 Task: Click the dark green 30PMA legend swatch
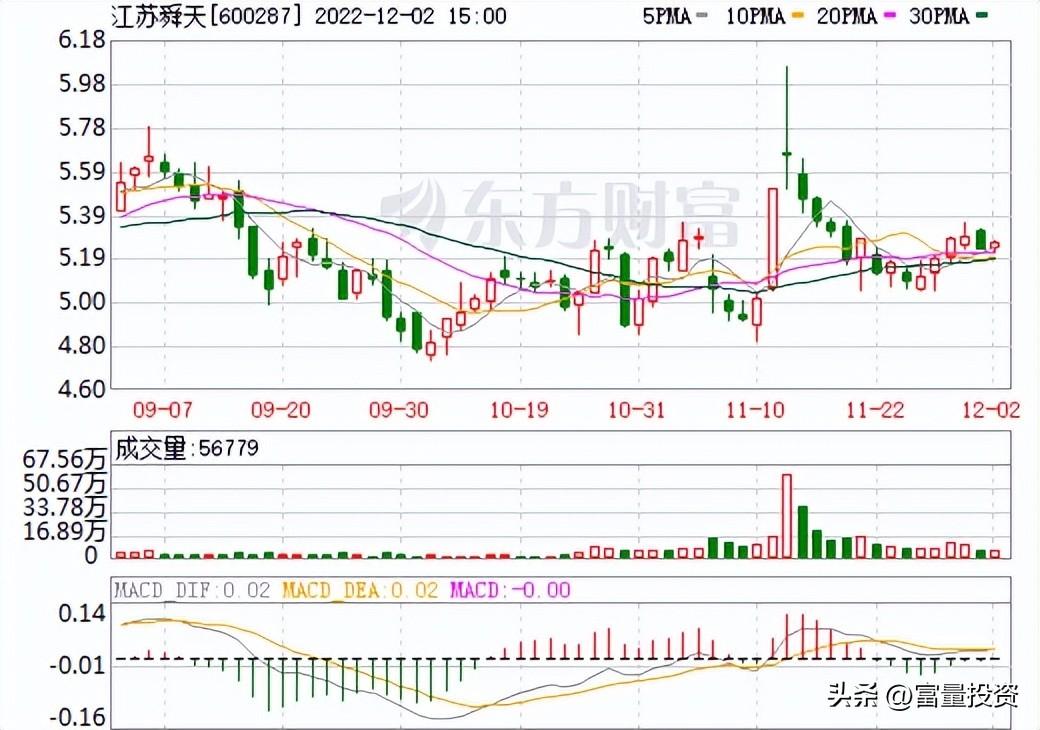981,15
